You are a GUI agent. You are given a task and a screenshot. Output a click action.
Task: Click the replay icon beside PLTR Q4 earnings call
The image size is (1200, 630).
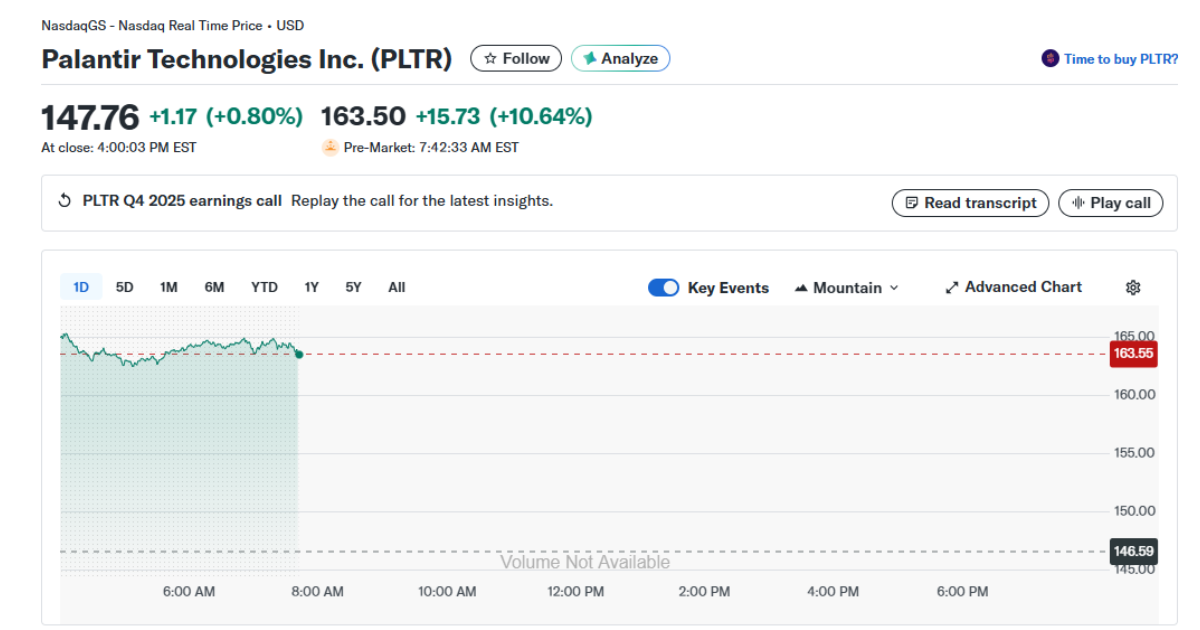(x=62, y=200)
